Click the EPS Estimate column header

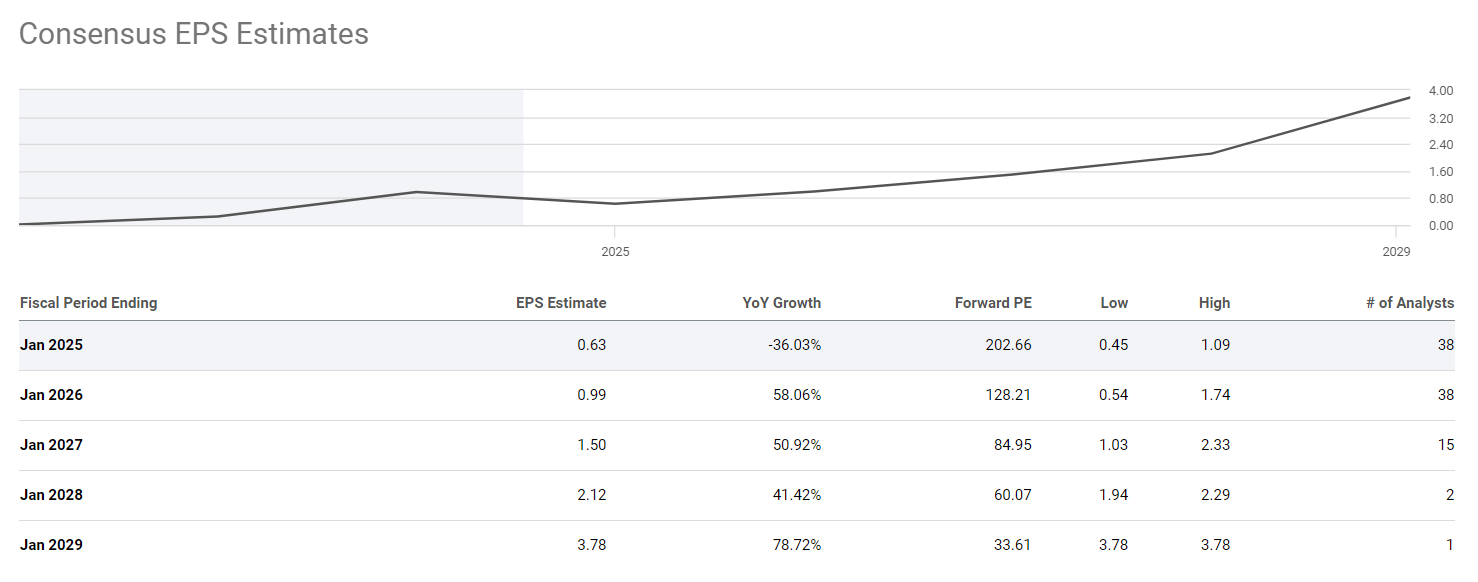pos(560,303)
